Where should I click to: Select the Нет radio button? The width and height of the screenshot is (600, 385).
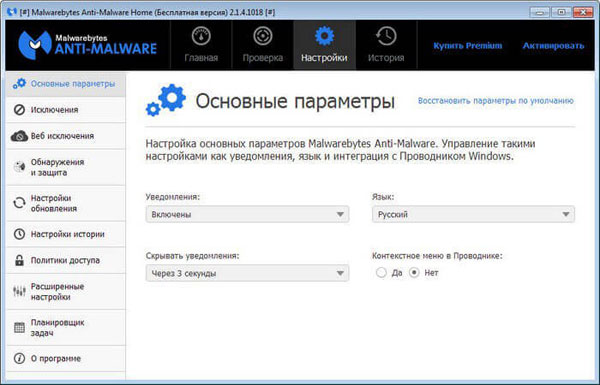pos(414,272)
